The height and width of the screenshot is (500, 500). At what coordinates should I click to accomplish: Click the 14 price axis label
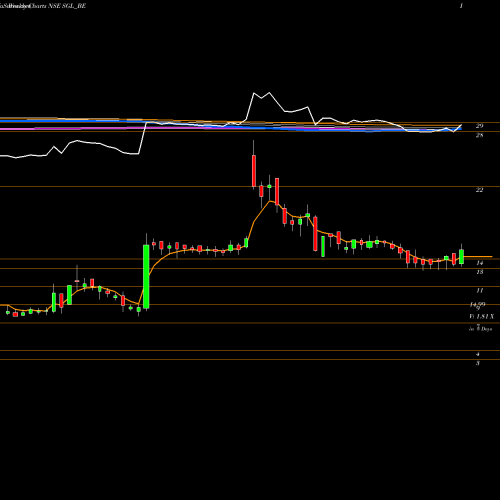(x=479, y=263)
